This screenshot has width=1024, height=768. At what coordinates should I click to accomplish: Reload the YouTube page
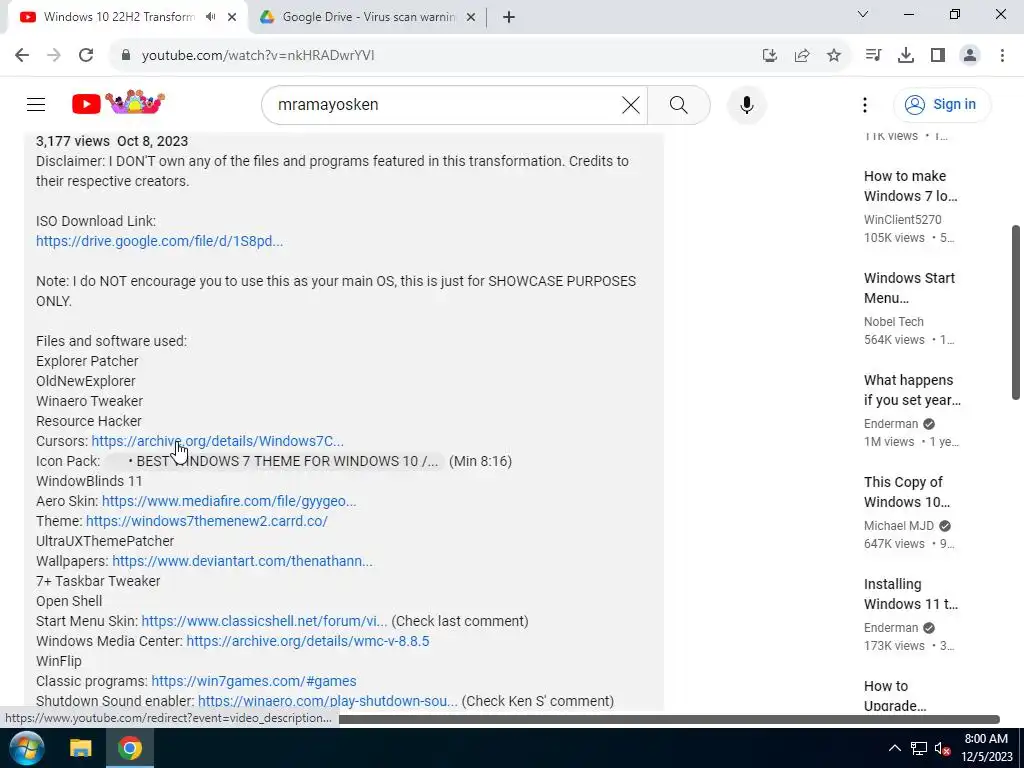(x=86, y=56)
